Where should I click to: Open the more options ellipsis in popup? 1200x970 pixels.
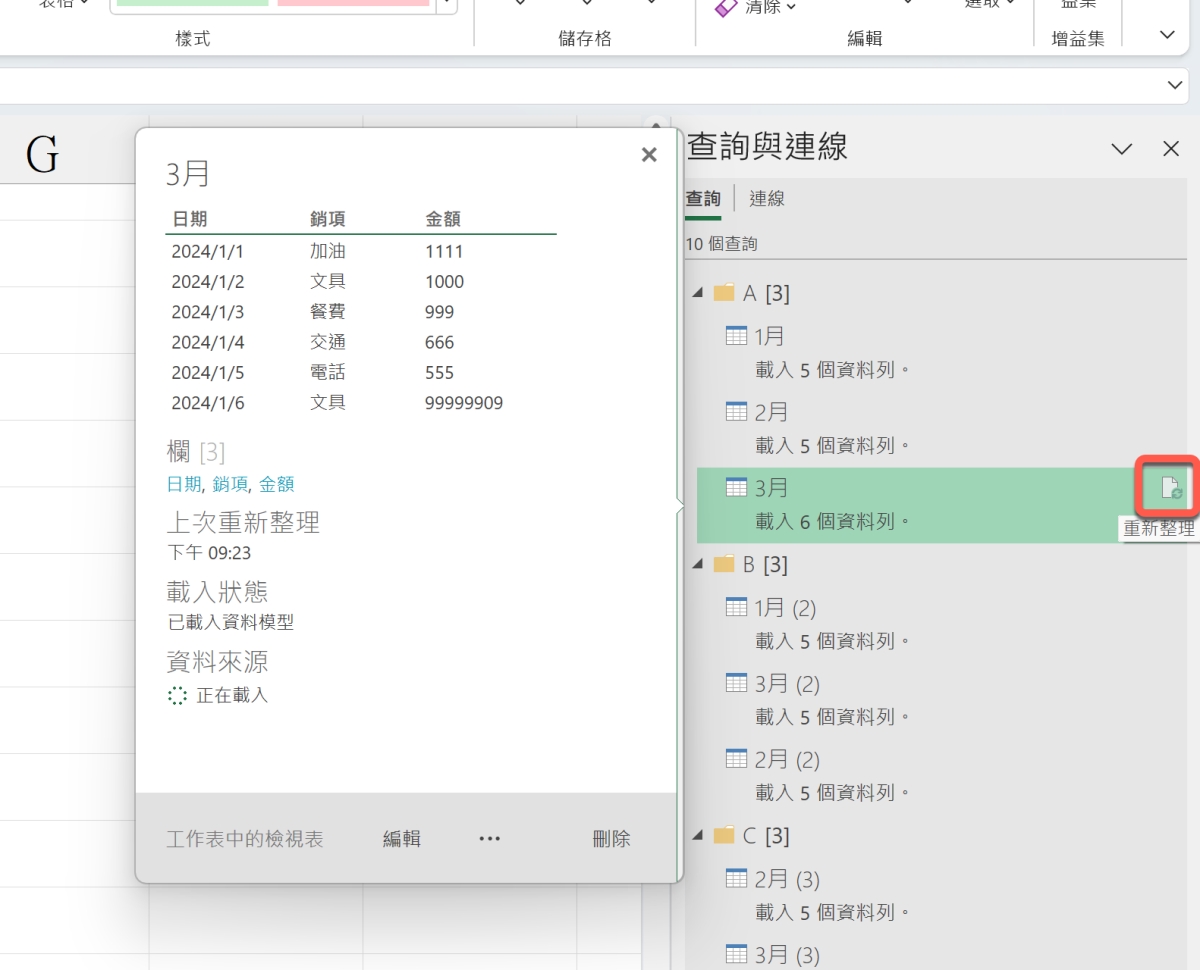(489, 839)
